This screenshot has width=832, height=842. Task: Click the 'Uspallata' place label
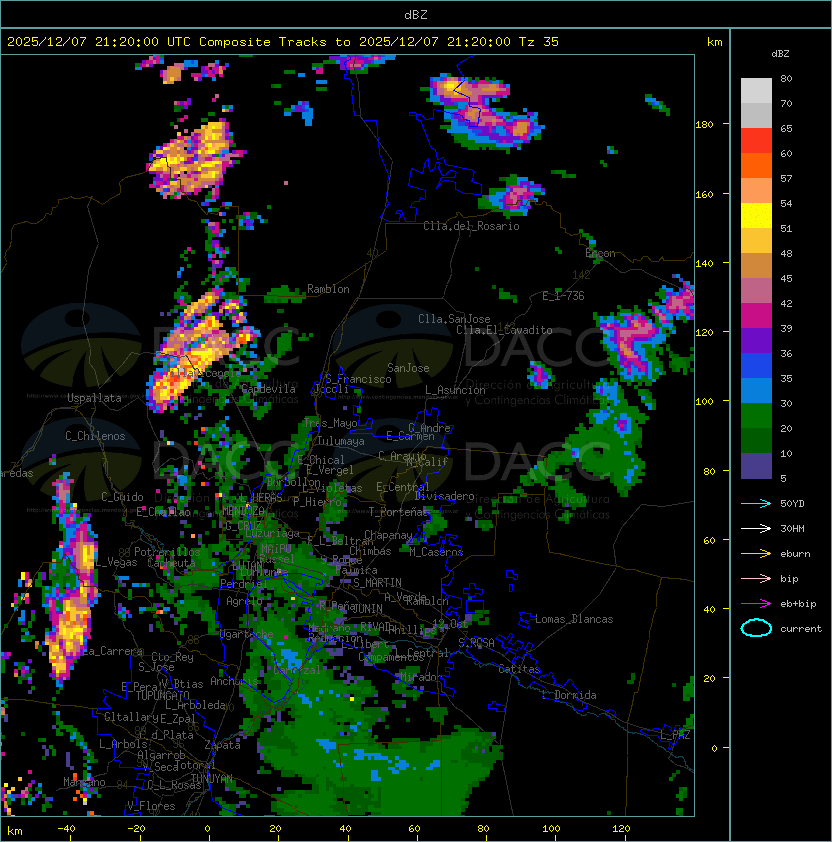pos(94,398)
